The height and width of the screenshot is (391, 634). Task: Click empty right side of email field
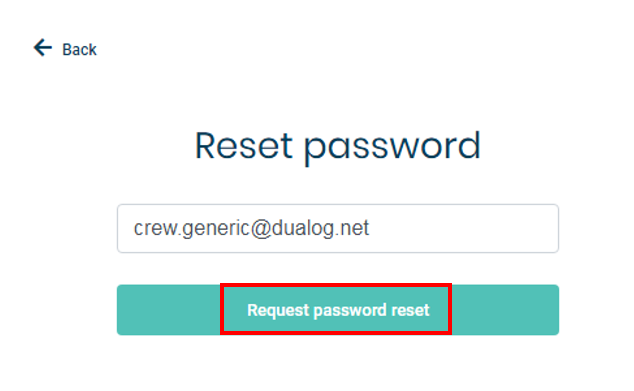tap(465, 228)
